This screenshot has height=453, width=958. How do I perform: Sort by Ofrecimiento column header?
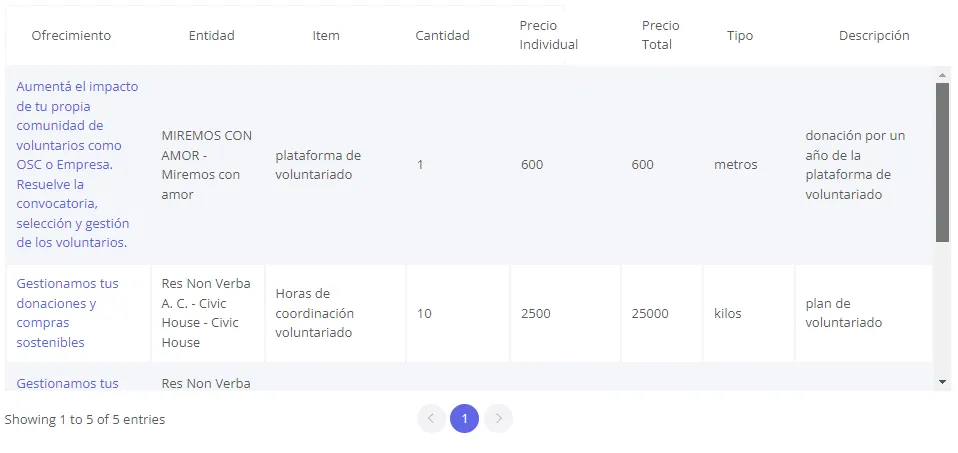[71, 36]
